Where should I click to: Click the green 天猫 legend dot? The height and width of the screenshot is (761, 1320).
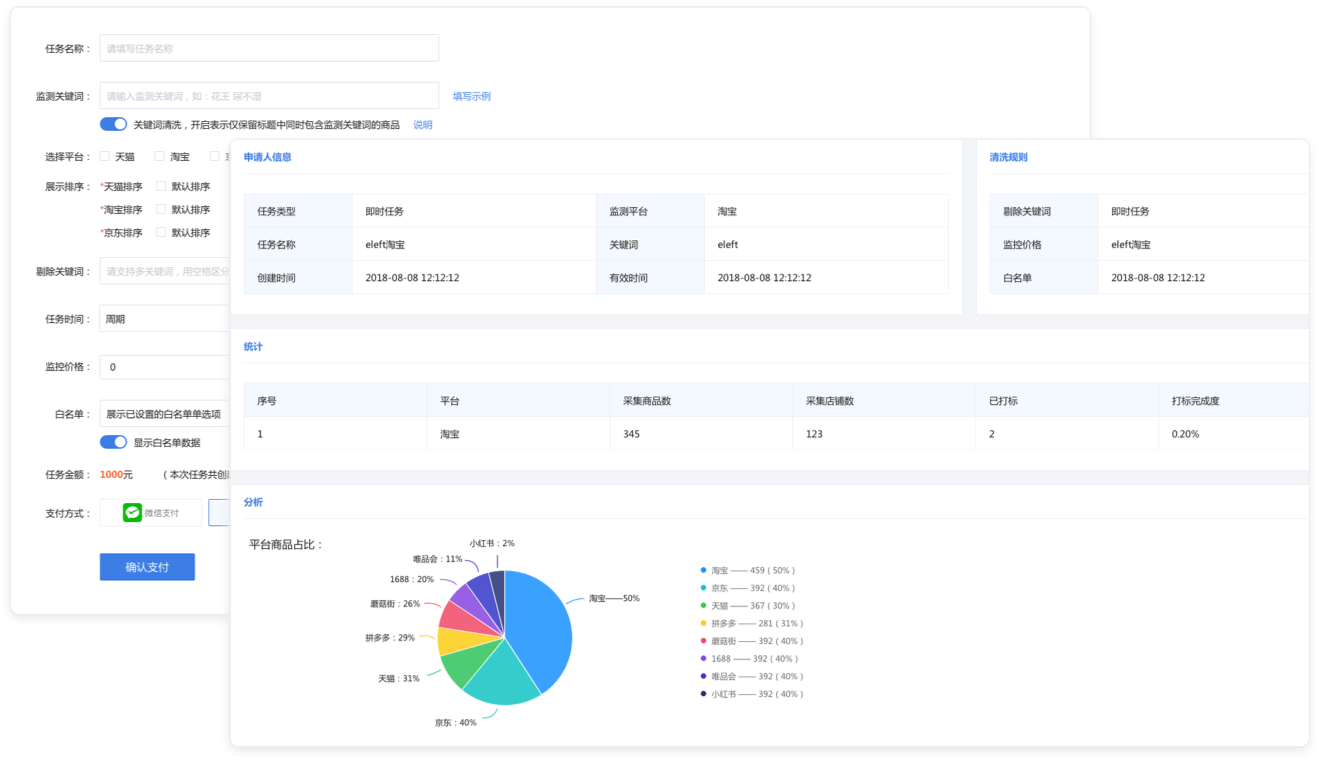pos(704,606)
